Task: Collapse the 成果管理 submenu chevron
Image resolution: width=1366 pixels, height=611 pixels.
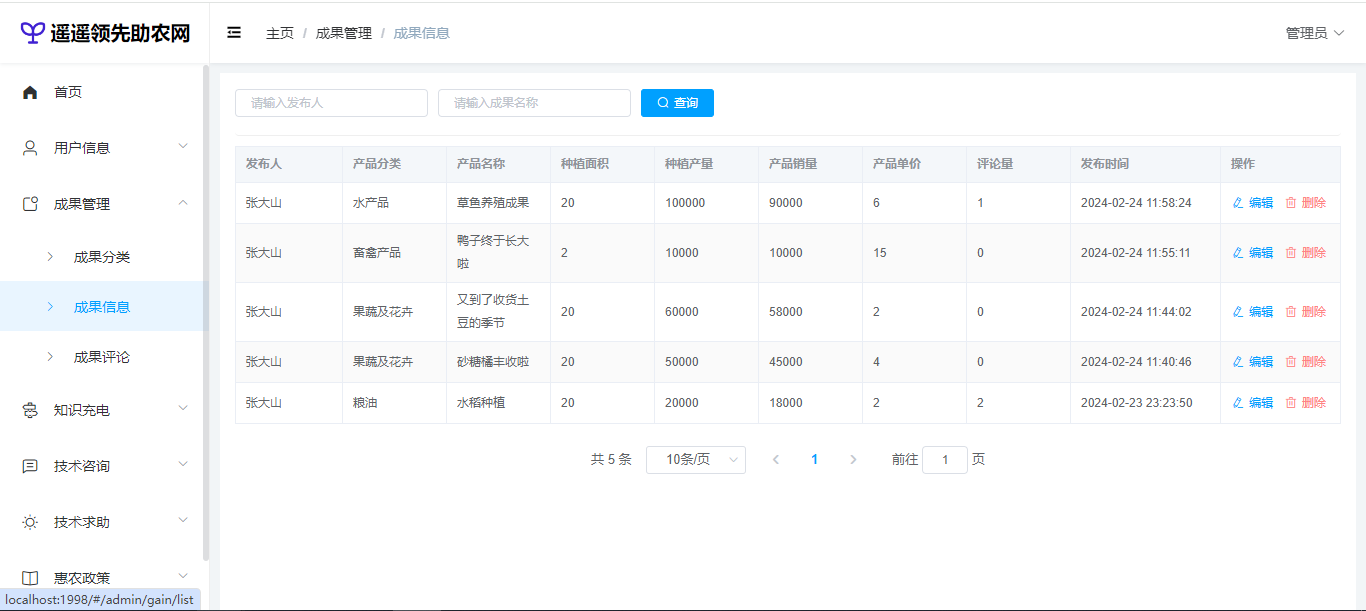Action: (183, 203)
